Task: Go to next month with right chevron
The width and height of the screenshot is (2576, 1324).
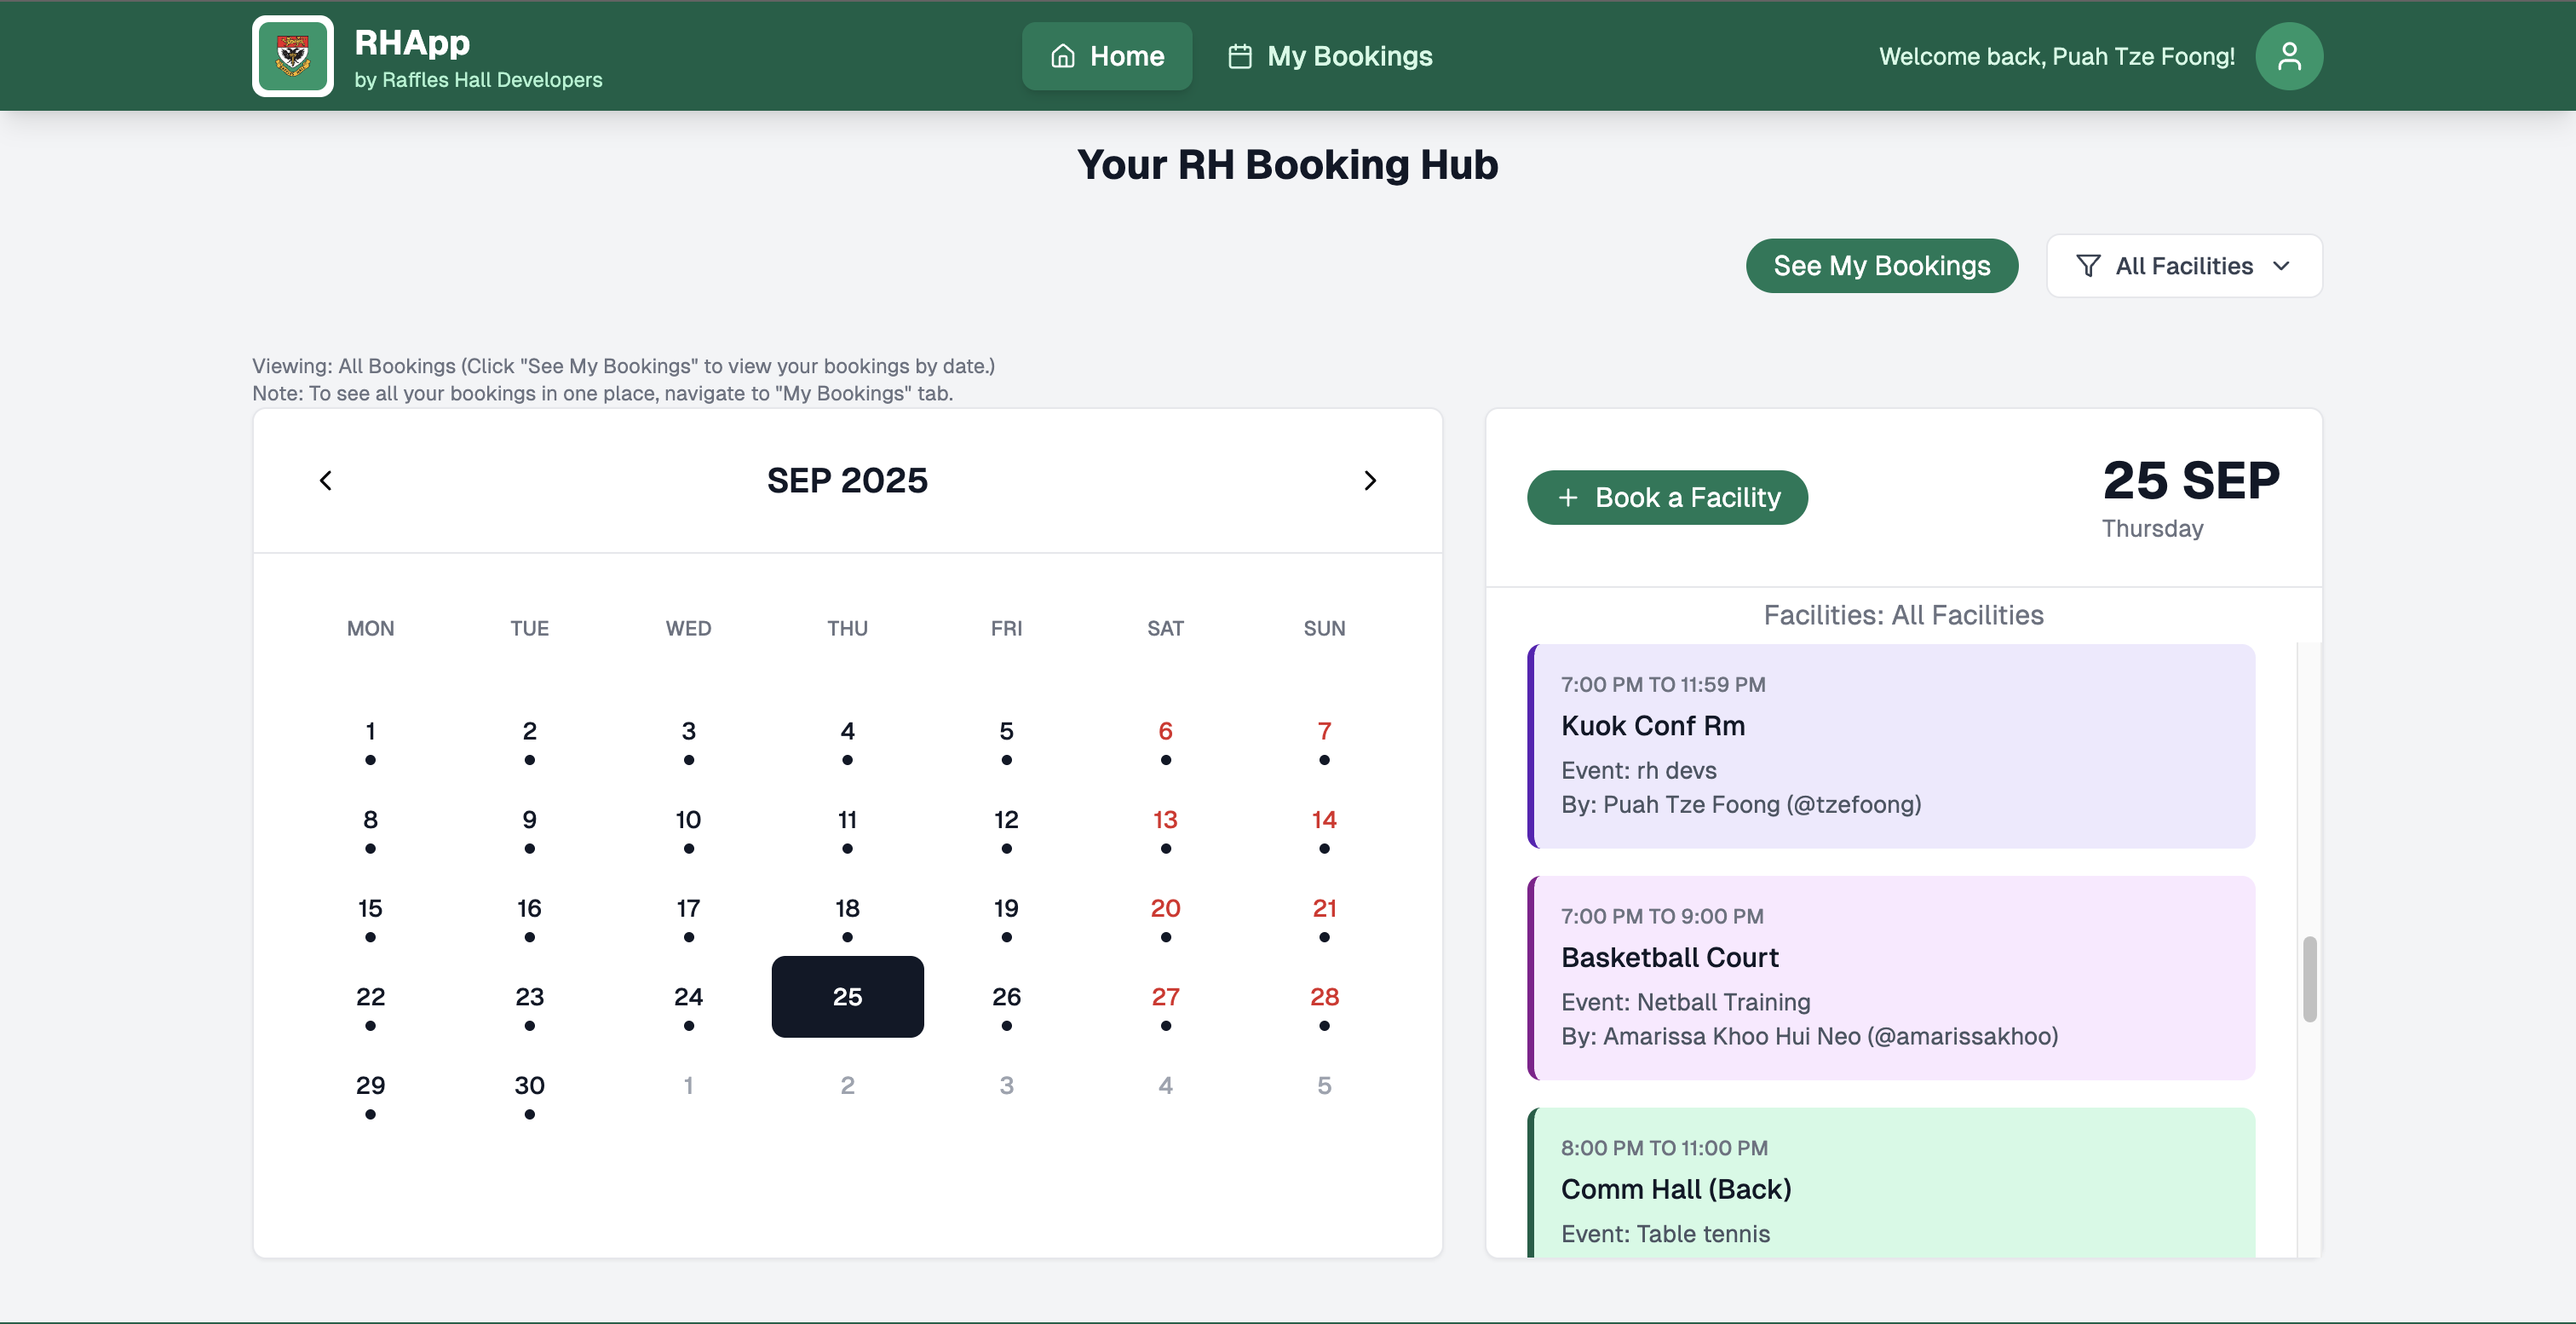Action: [1369, 481]
